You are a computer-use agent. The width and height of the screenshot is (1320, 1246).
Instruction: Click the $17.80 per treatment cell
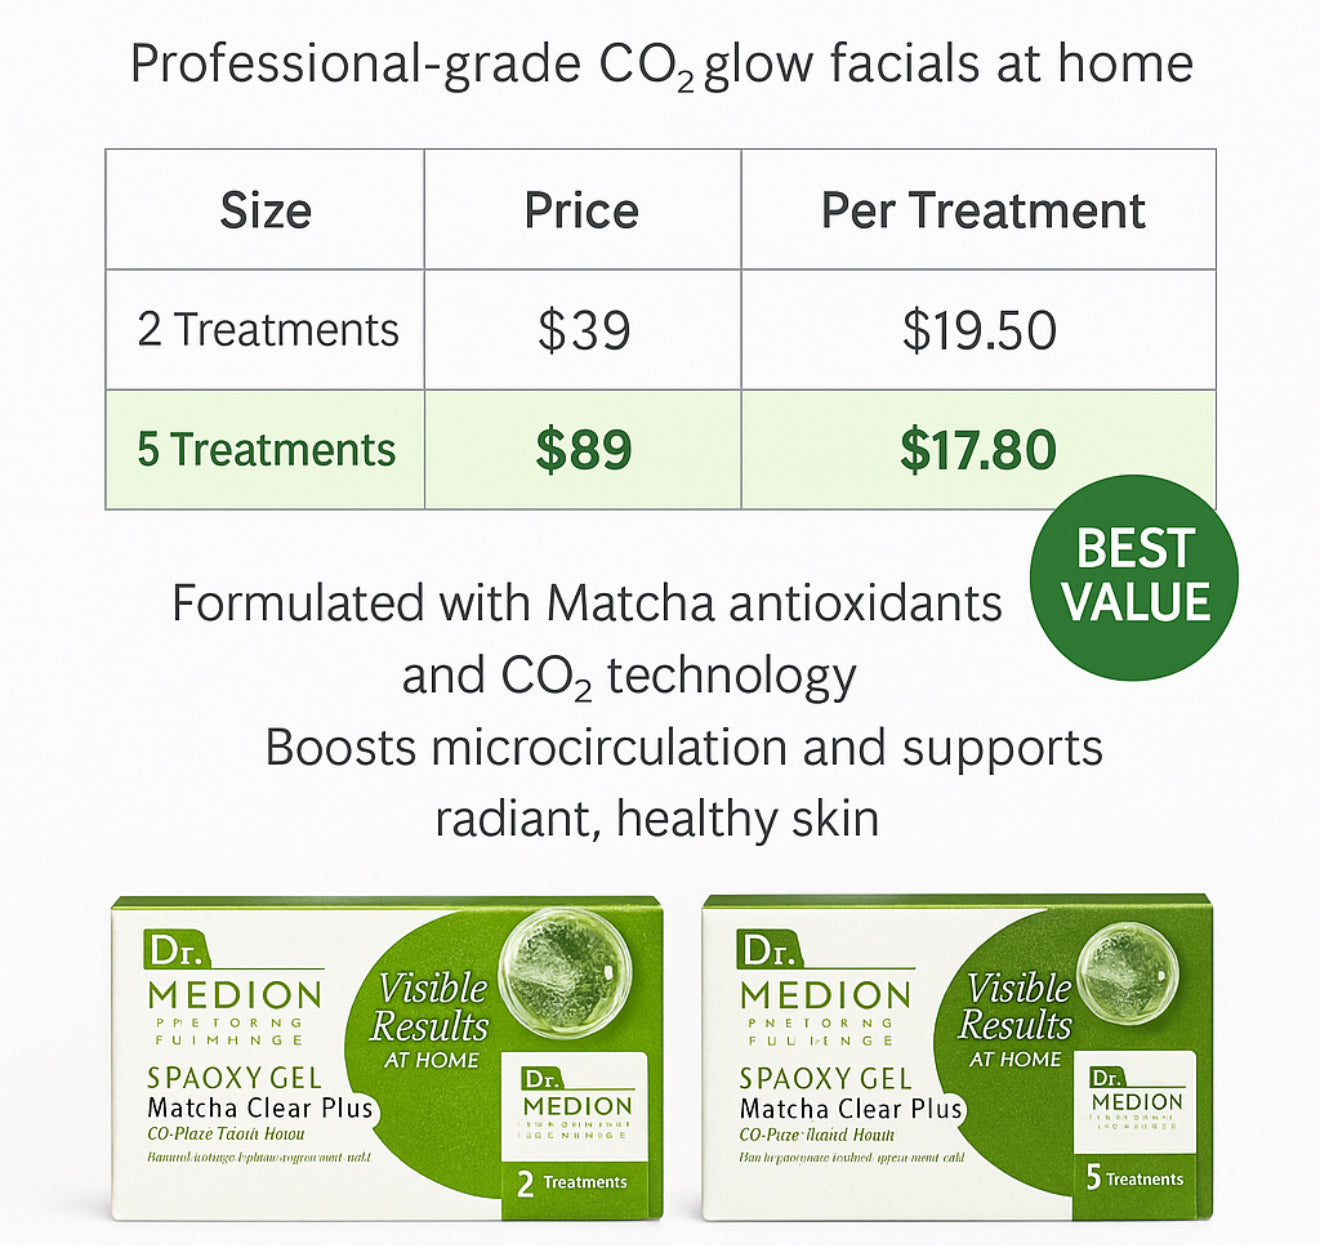[978, 450]
